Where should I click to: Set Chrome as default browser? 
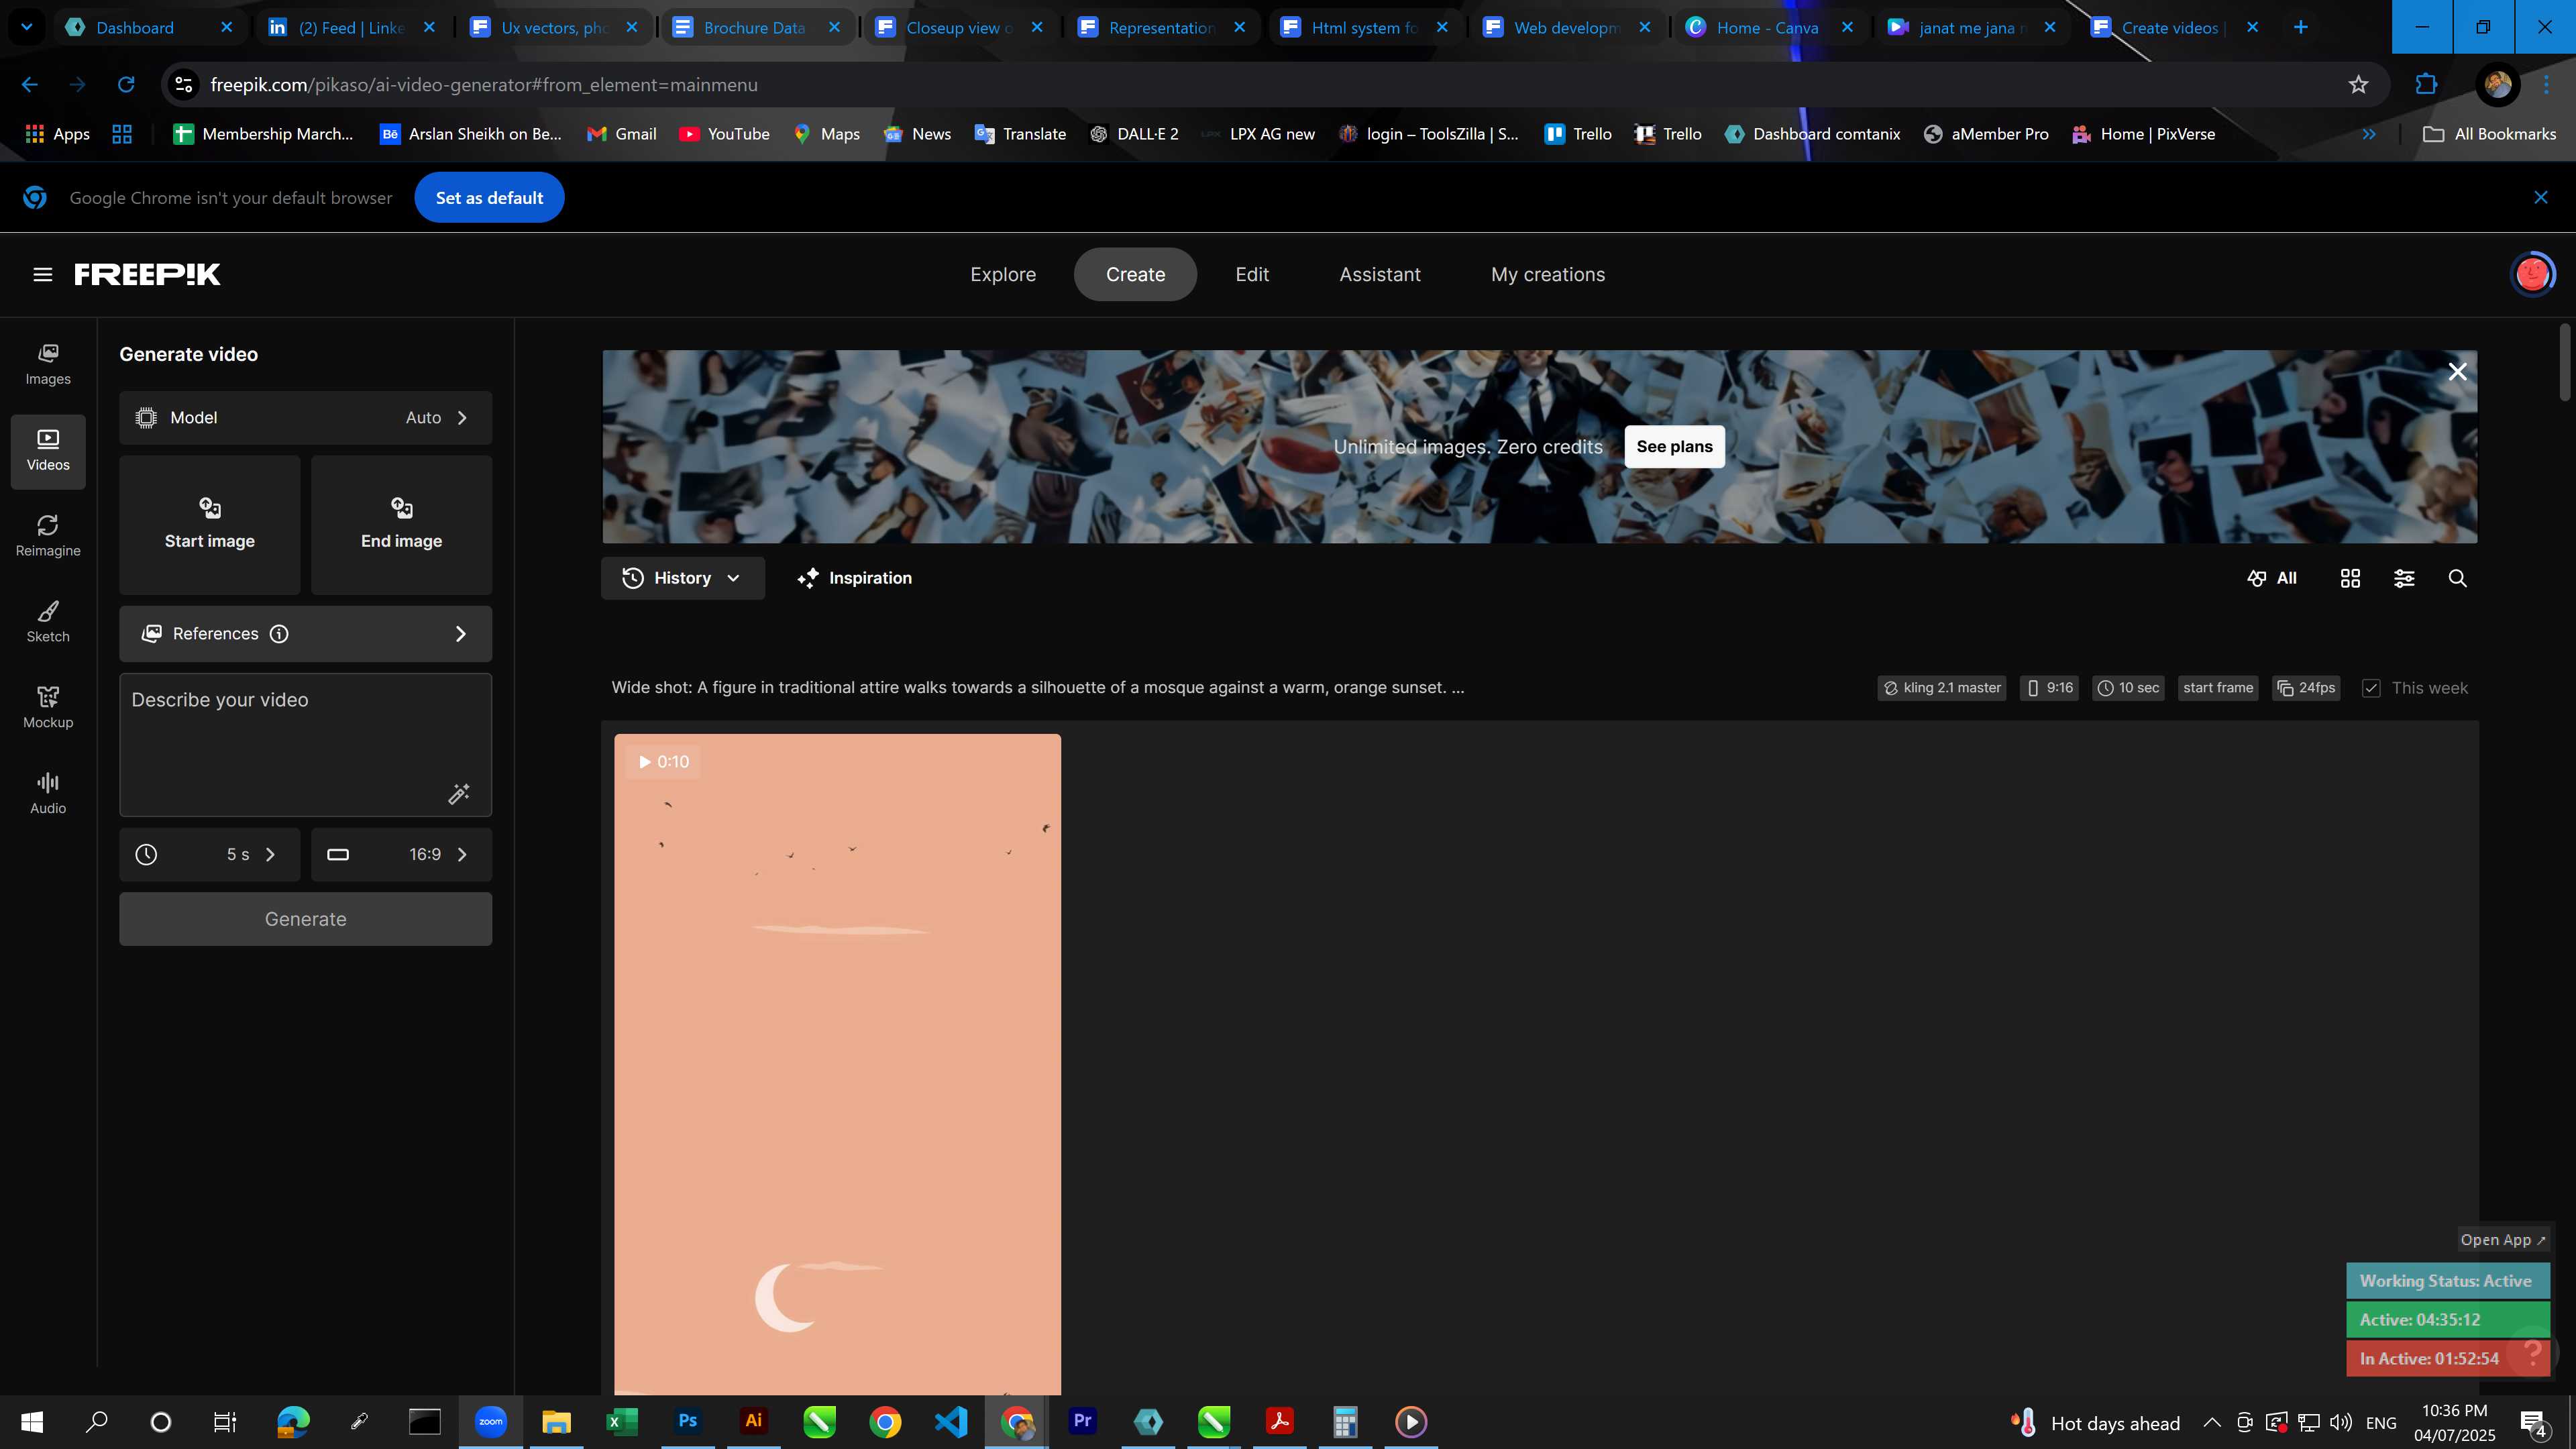(489, 198)
